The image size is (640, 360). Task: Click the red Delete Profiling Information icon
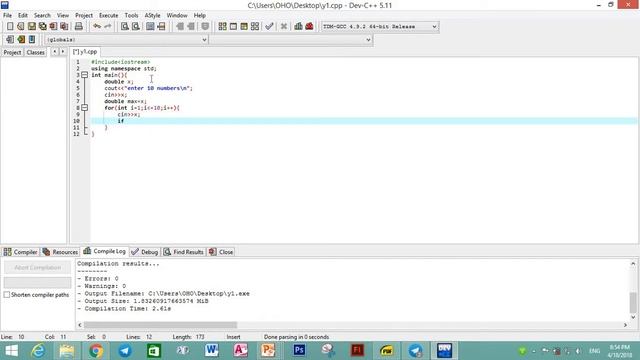(x=309, y=27)
